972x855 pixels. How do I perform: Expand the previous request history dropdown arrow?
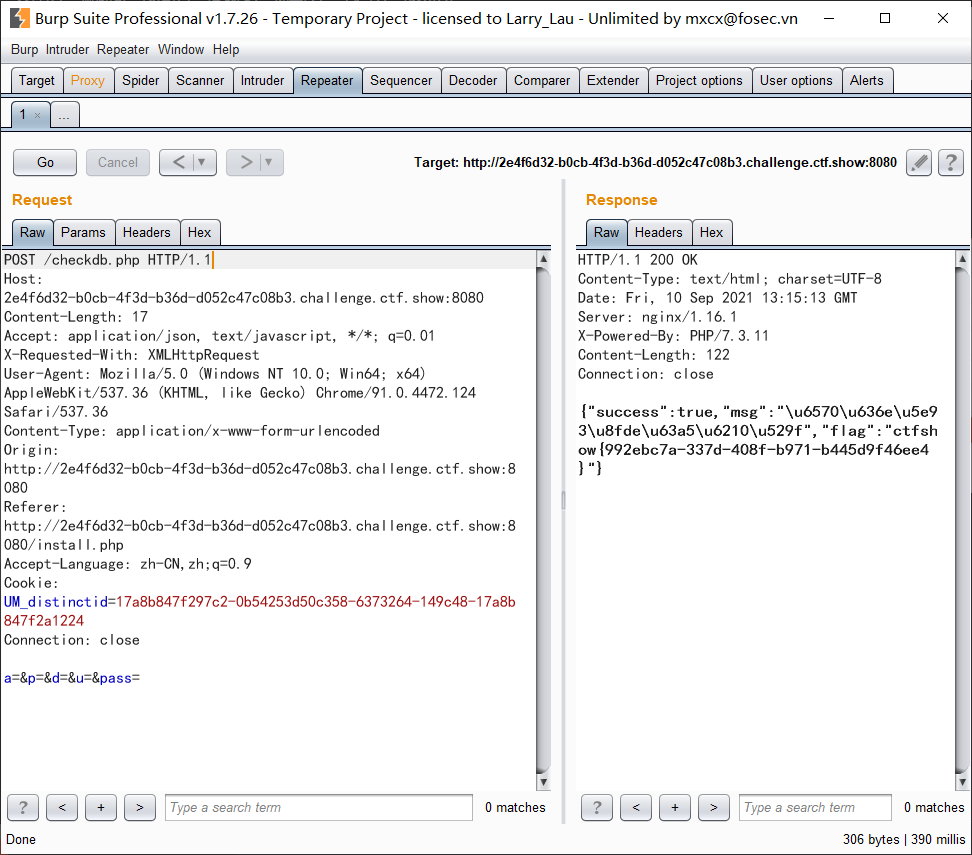coord(201,162)
